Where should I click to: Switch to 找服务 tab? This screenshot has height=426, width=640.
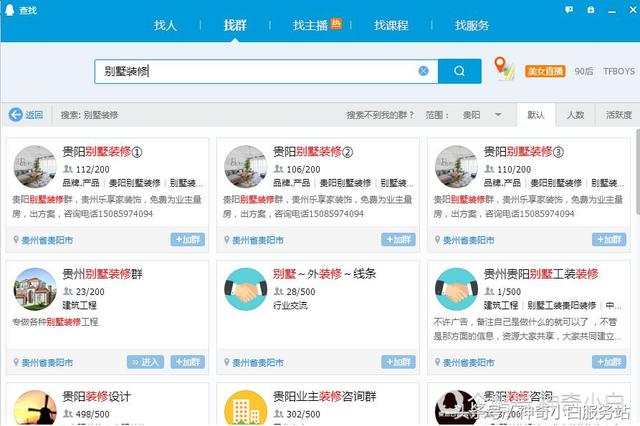472,25
